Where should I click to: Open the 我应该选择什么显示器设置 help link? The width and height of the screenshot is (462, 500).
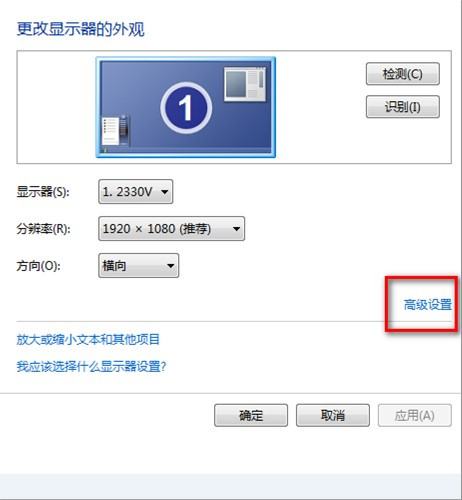click(x=91, y=366)
